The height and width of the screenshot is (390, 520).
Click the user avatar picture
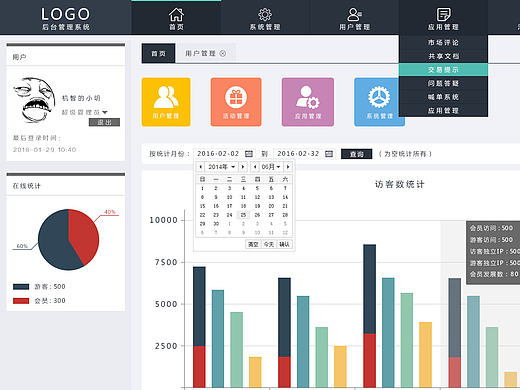point(34,99)
